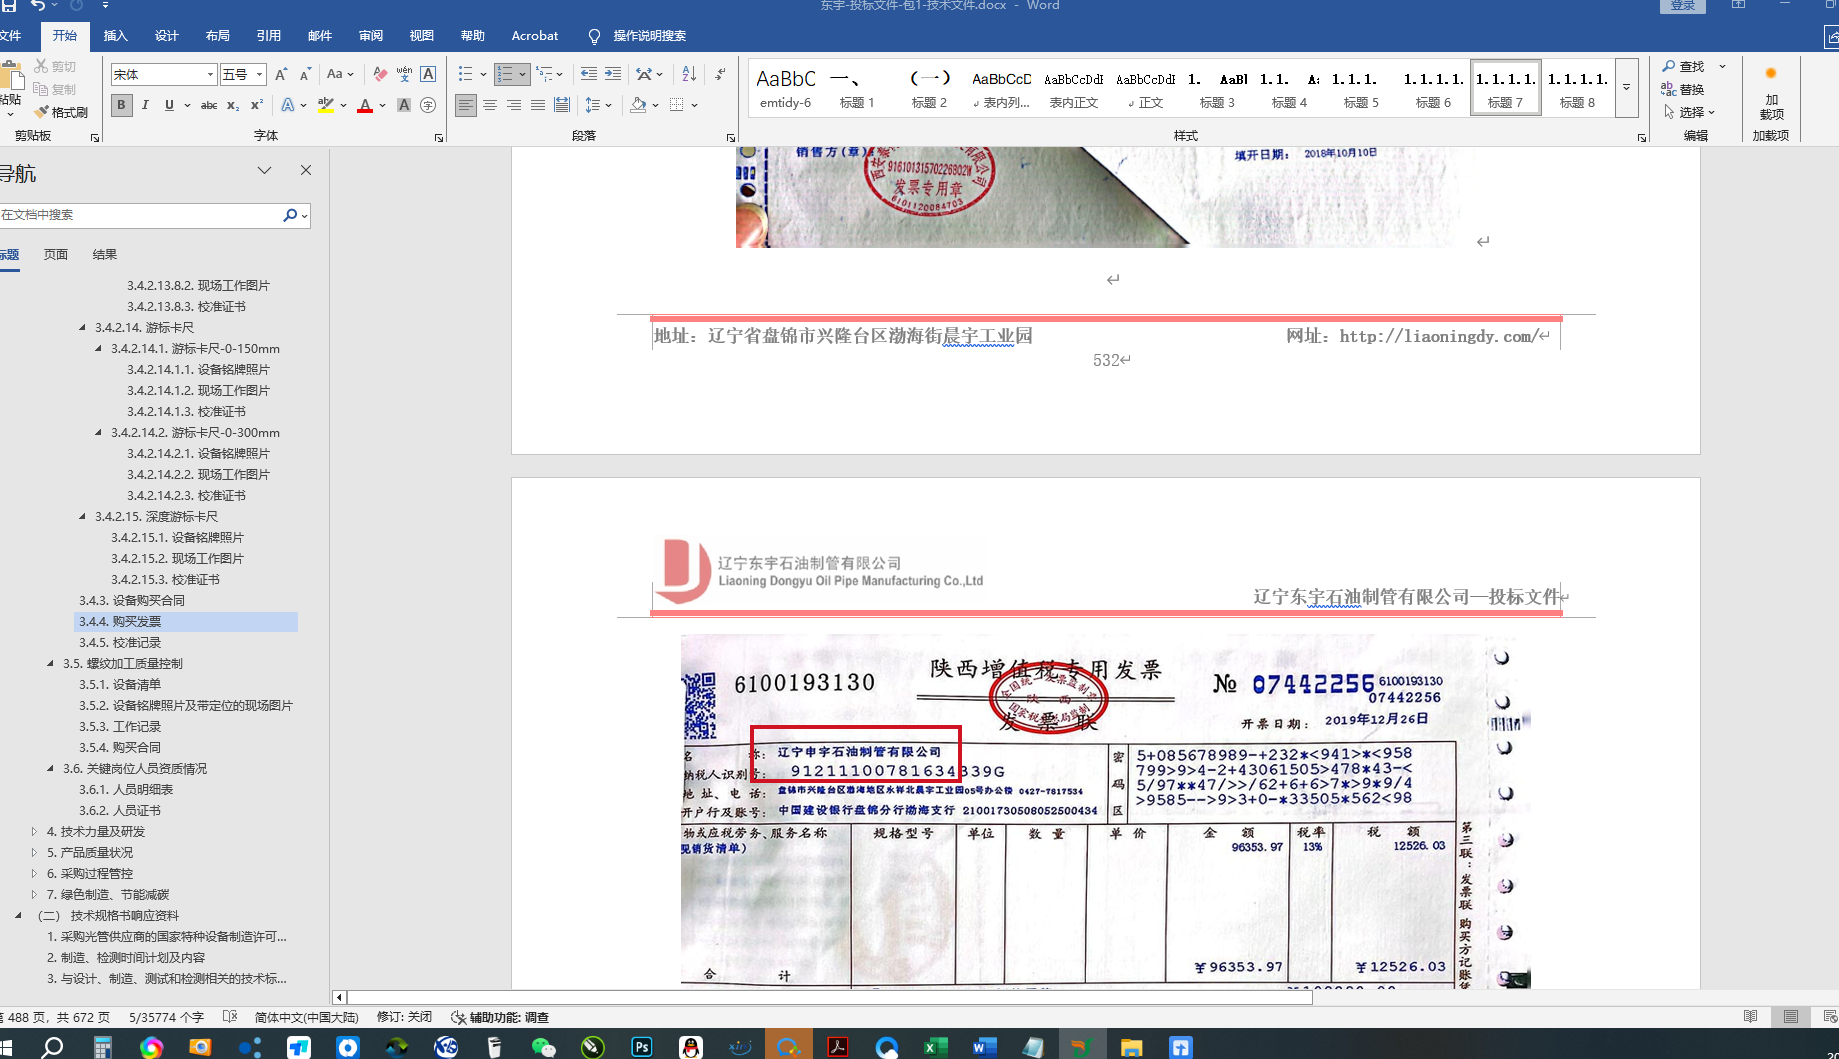
Task: Open WeChat from the taskbar
Action: tap(543, 1047)
